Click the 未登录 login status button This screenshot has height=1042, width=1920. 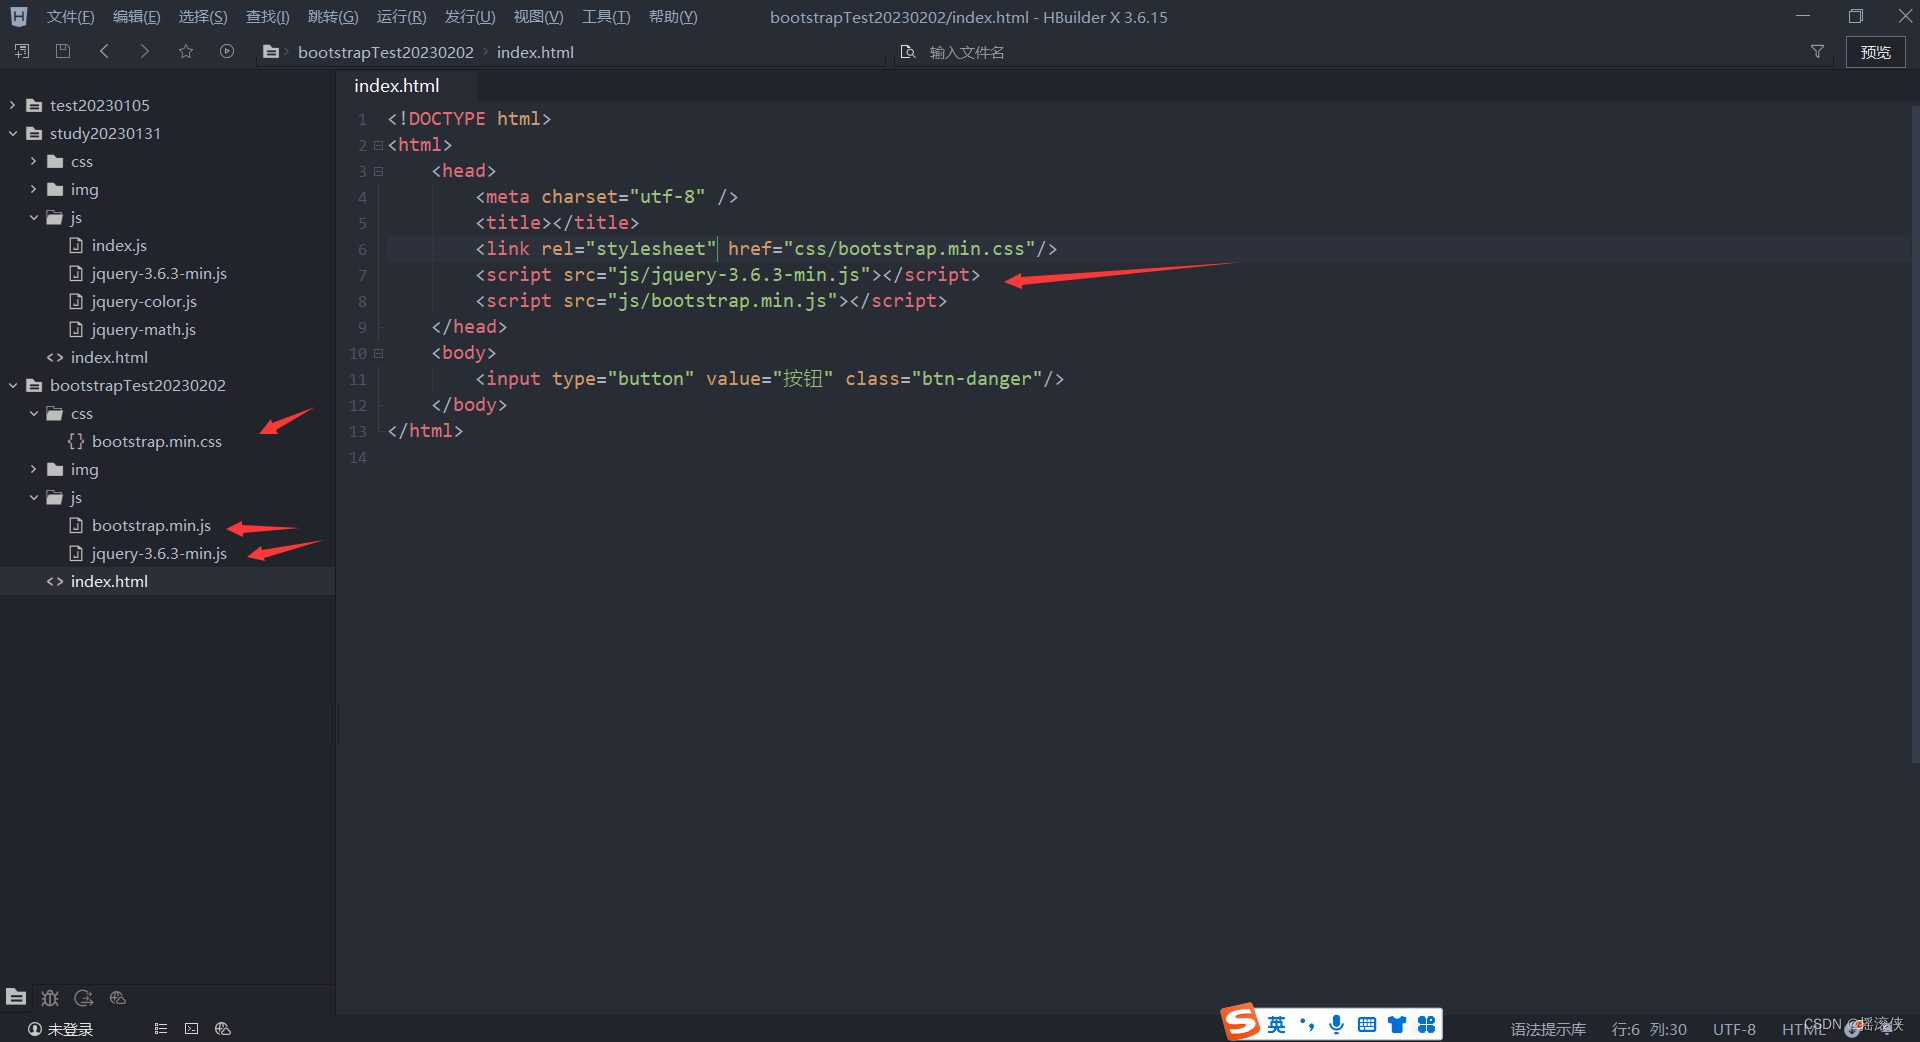(x=60, y=1029)
